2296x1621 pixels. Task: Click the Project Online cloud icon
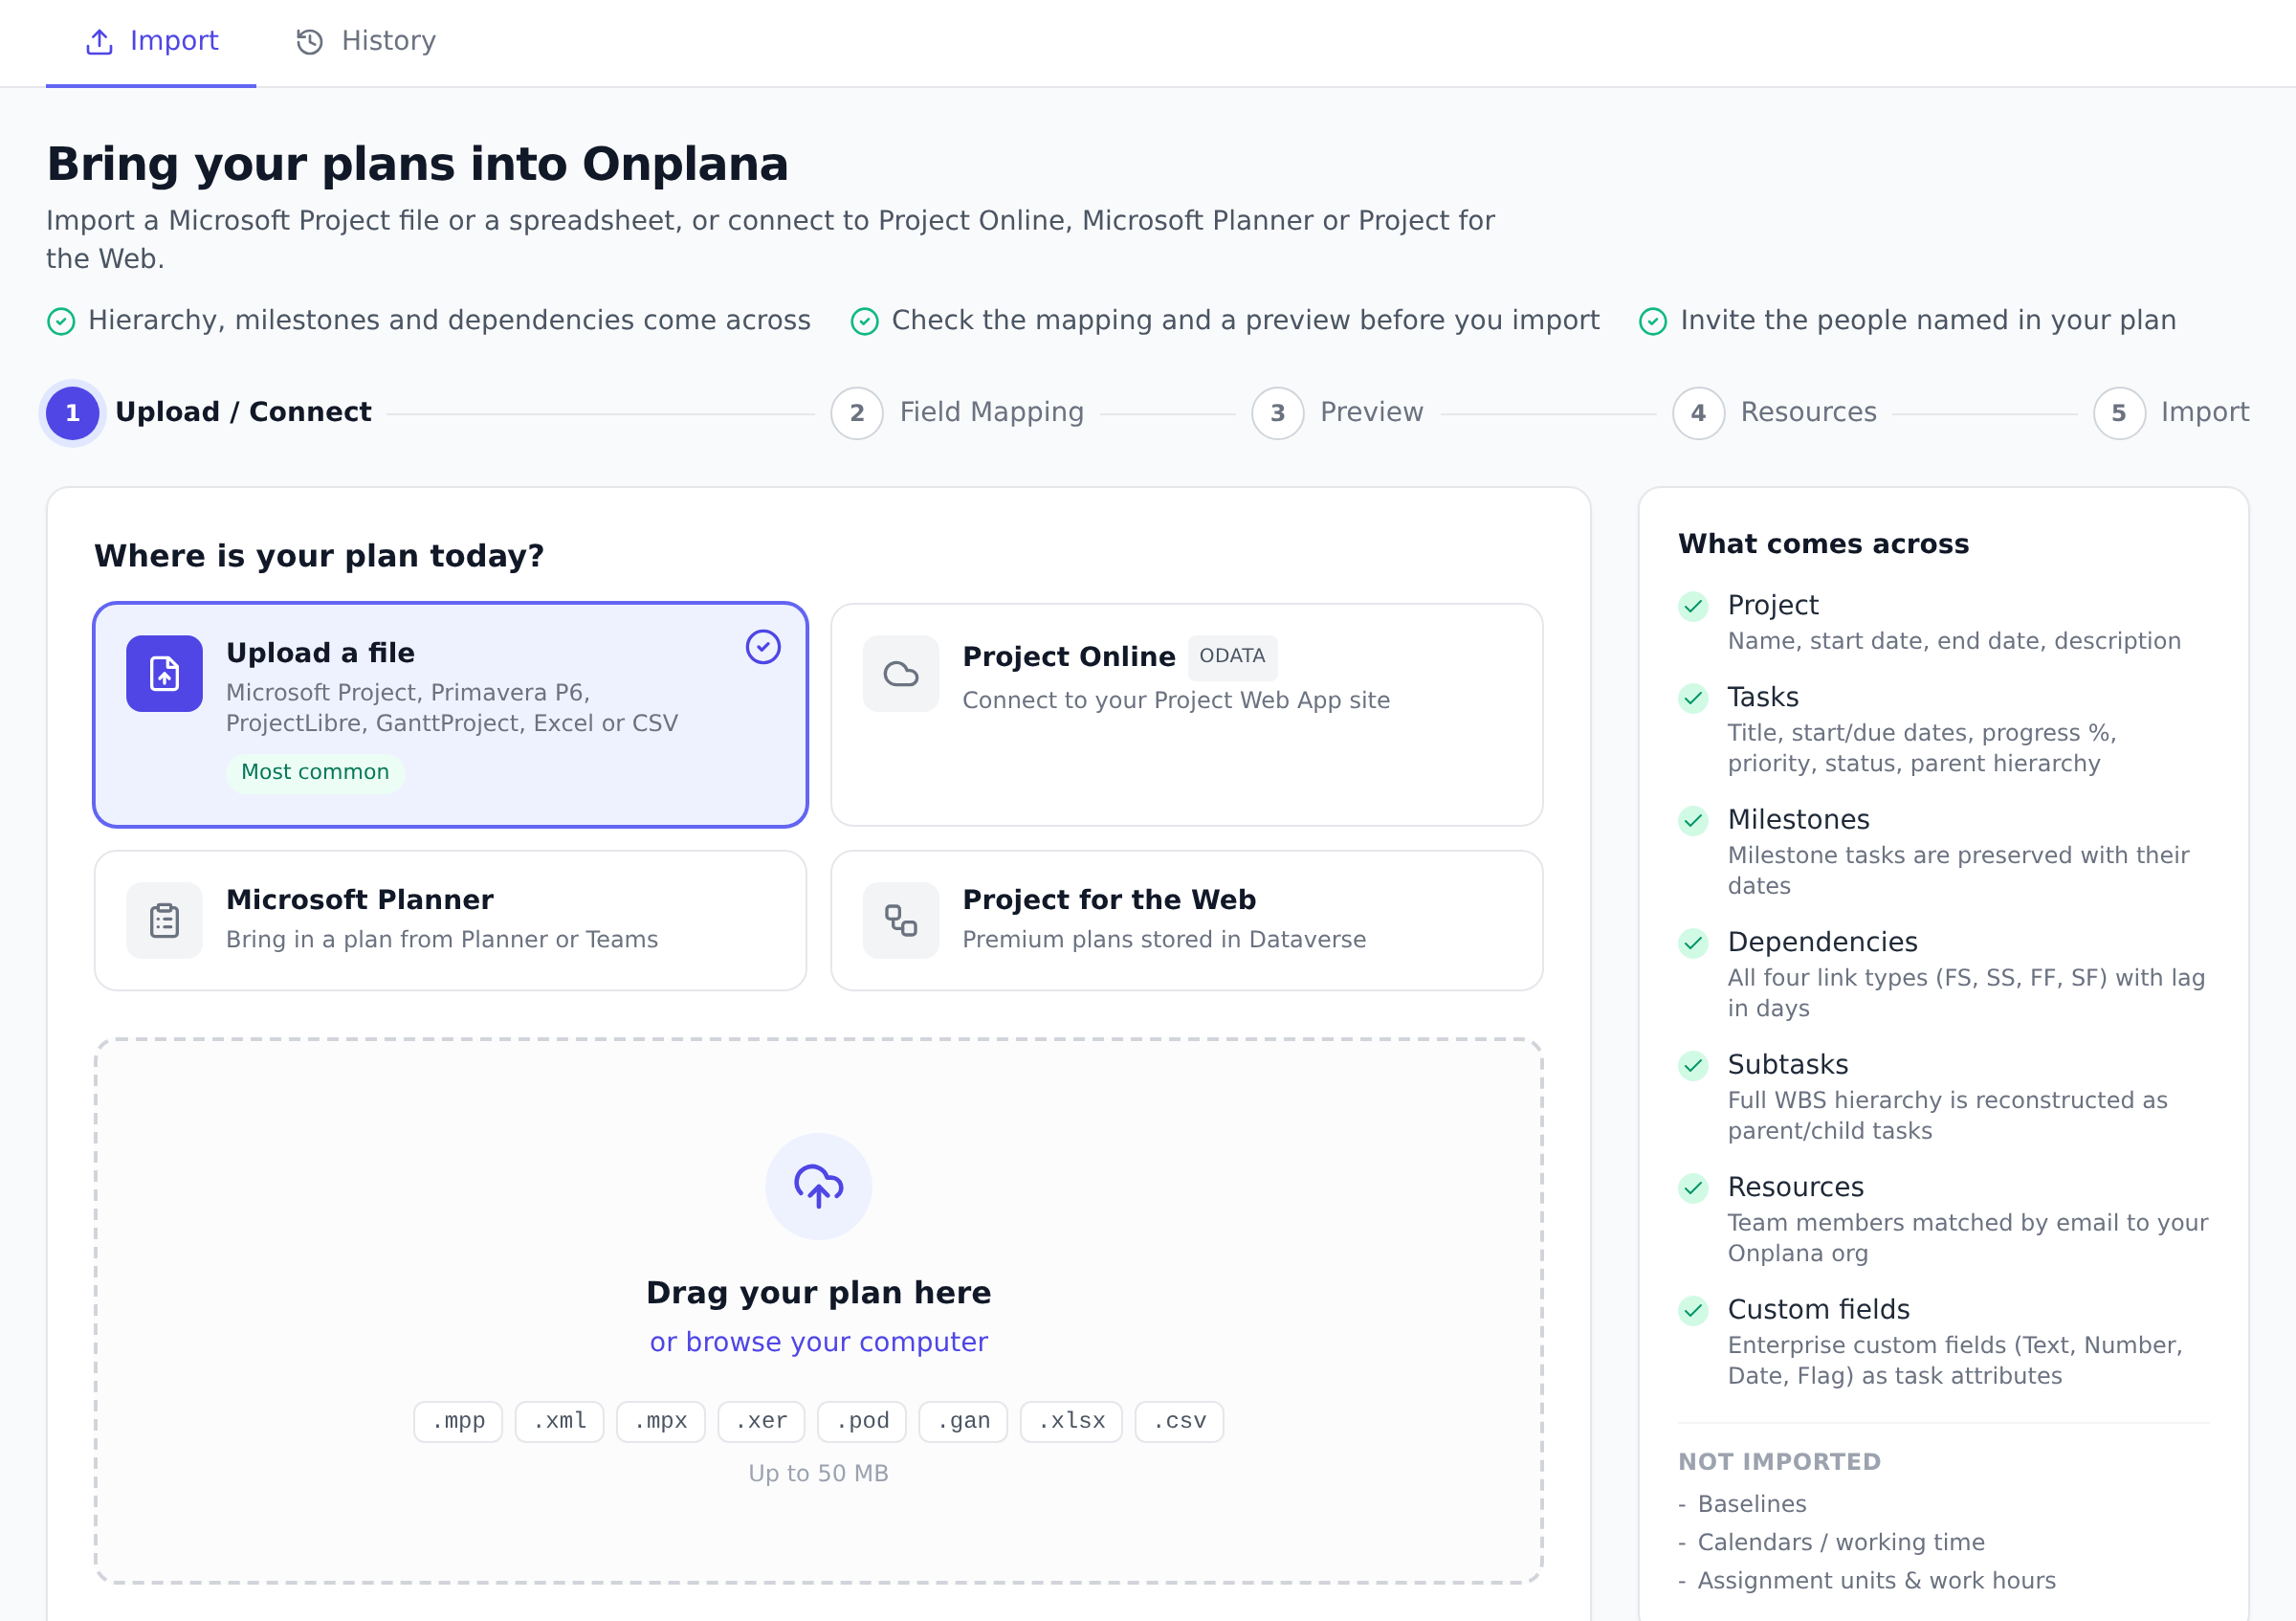coord(901,673)
